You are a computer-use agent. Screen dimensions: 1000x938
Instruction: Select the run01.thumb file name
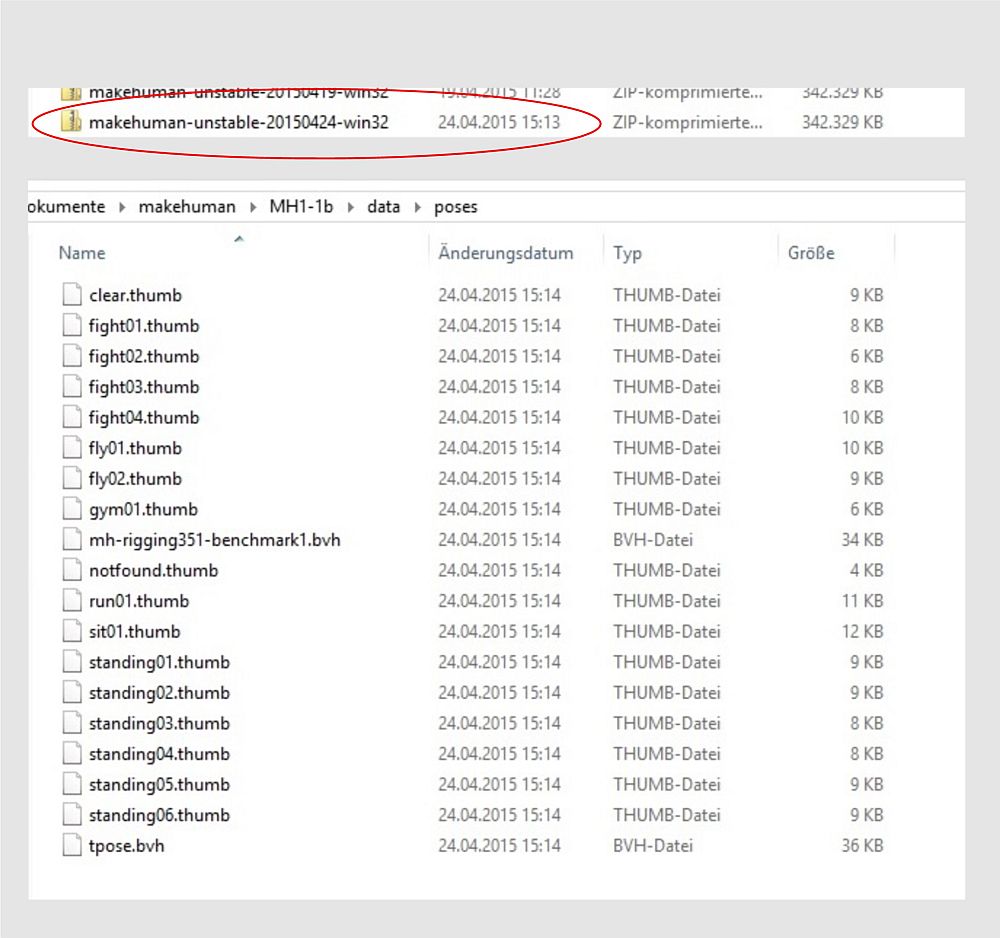pyautogui.click(x=139, y=601)
